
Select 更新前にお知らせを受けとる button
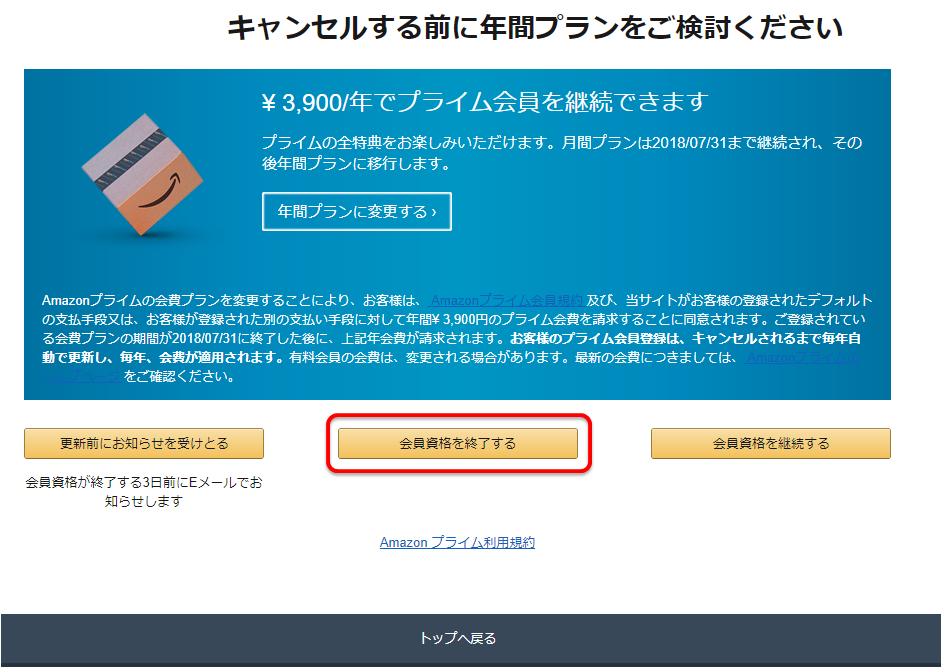[144, 443]
